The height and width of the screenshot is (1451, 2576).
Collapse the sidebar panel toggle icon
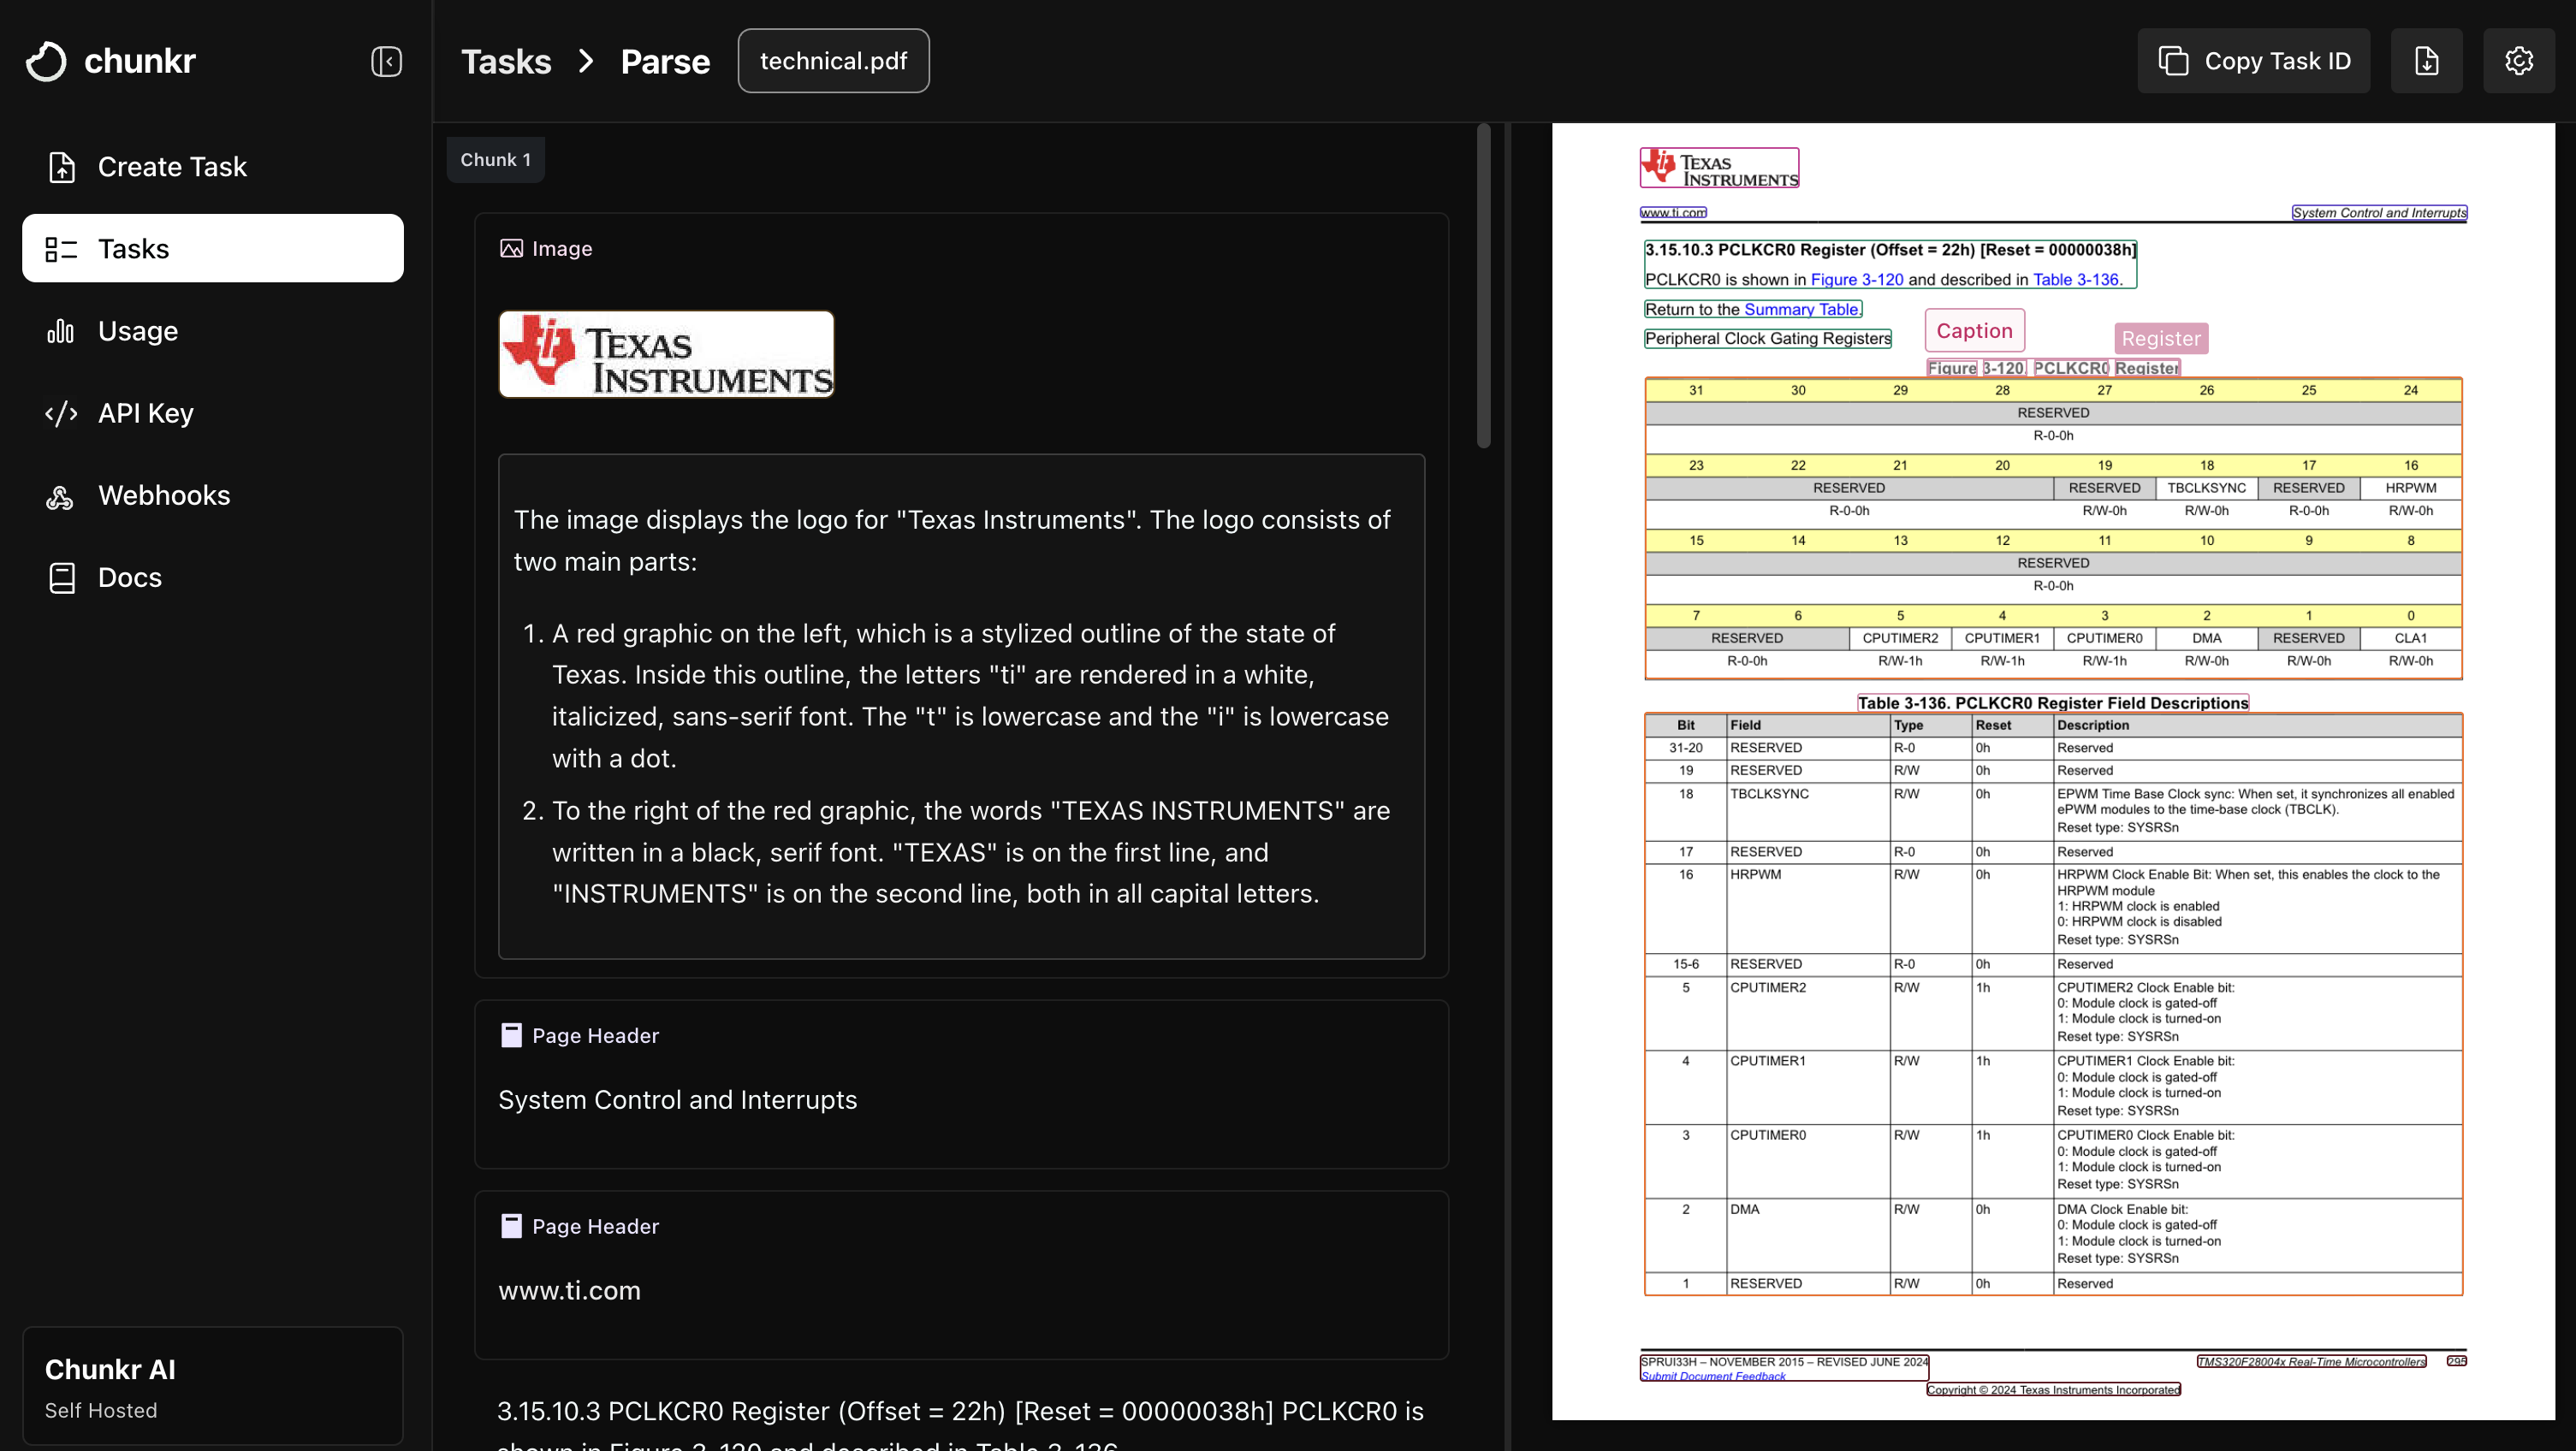(386, 61)
